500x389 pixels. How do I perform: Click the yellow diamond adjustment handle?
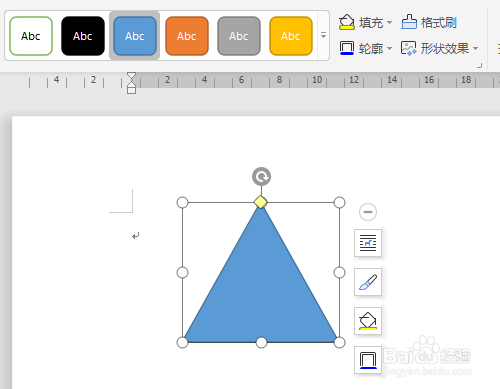pyautogui.click(x=261, y=202)
